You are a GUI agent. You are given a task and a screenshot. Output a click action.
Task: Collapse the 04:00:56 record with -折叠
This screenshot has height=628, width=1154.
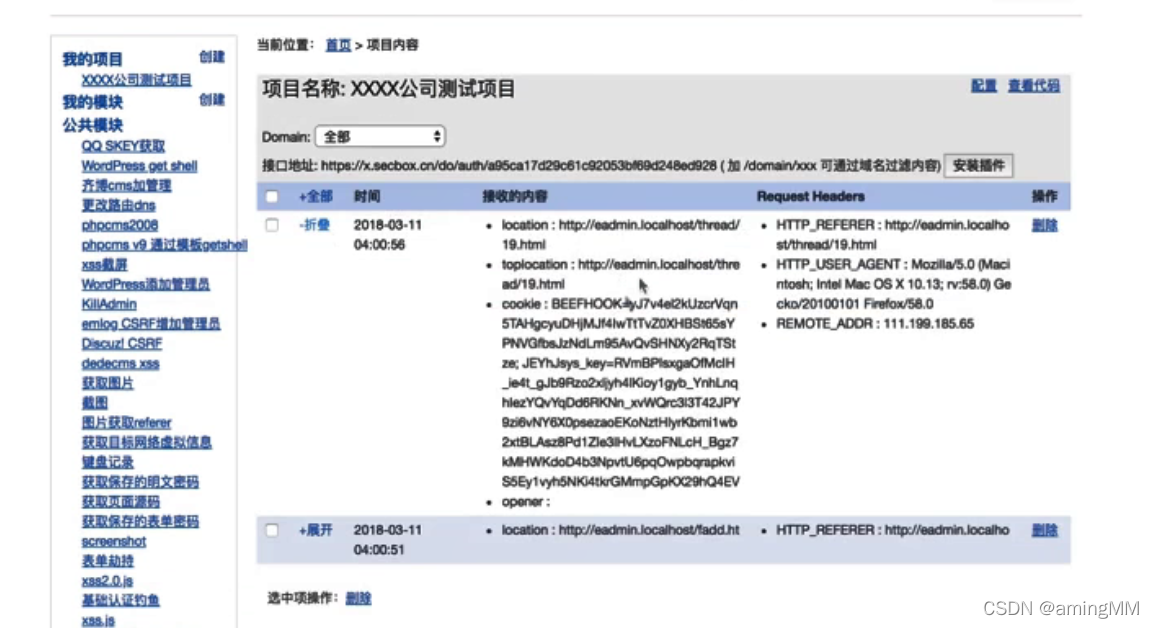pos(315,225)
